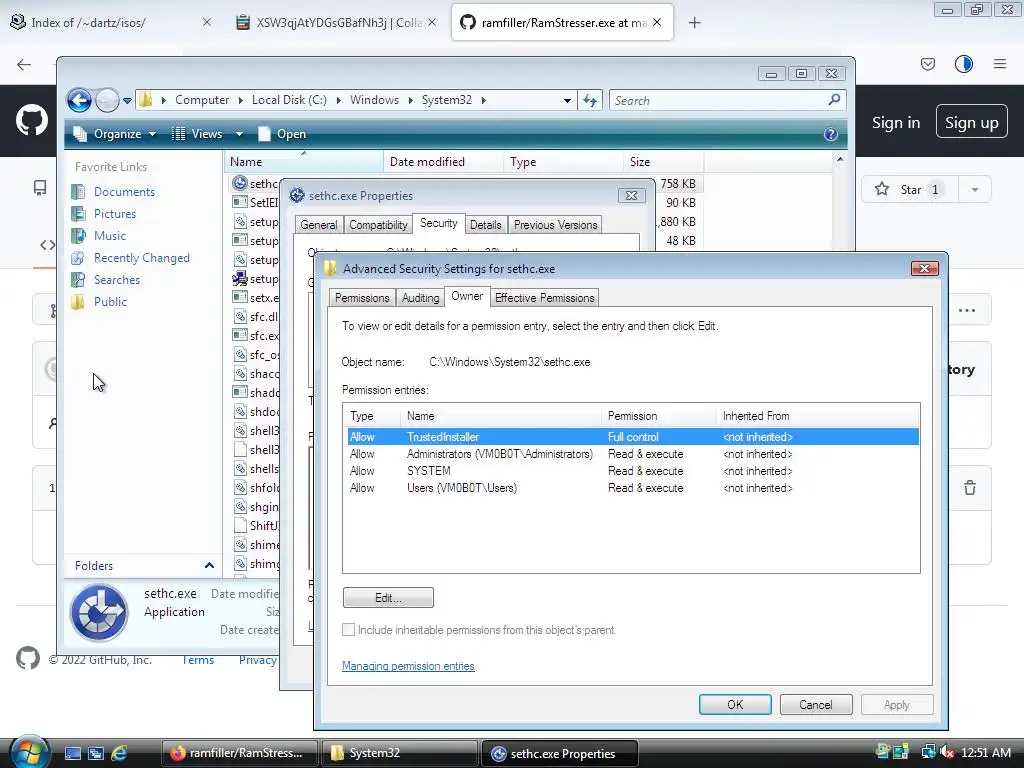Click the Breadcrumb segment Windows in address bar
The height and width of the screenshot is (768, 1024).
click(x=374, y=100)
